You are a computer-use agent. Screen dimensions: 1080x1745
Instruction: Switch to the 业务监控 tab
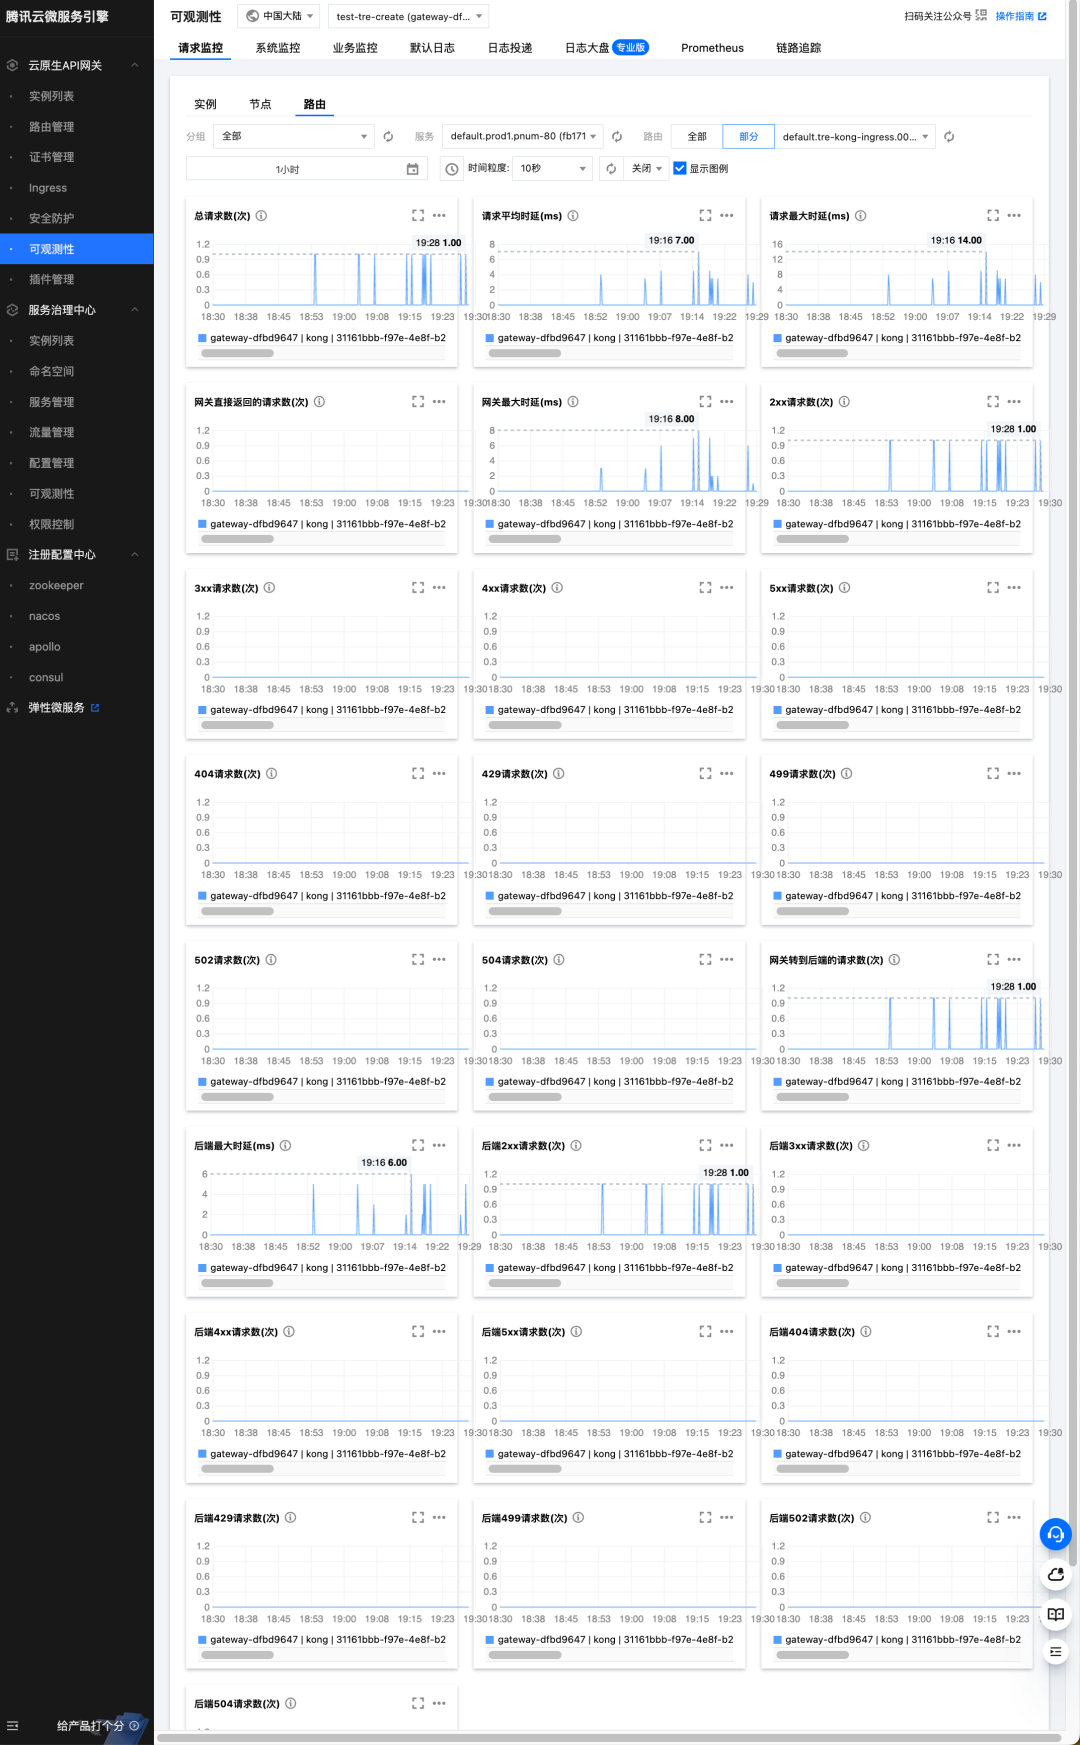(355, 48)
